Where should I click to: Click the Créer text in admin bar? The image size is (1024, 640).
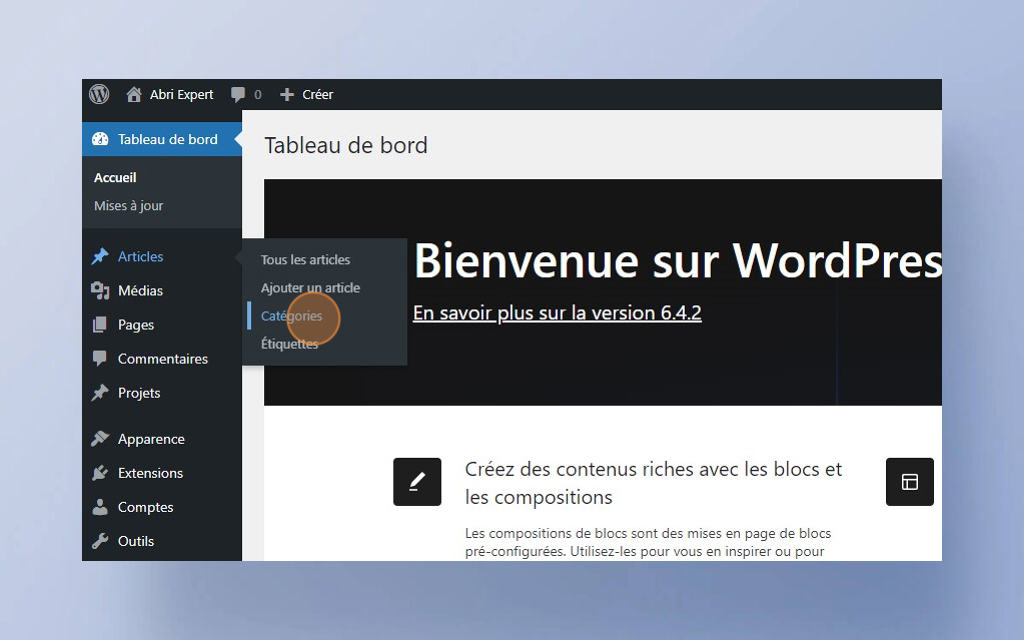(317, 95)
